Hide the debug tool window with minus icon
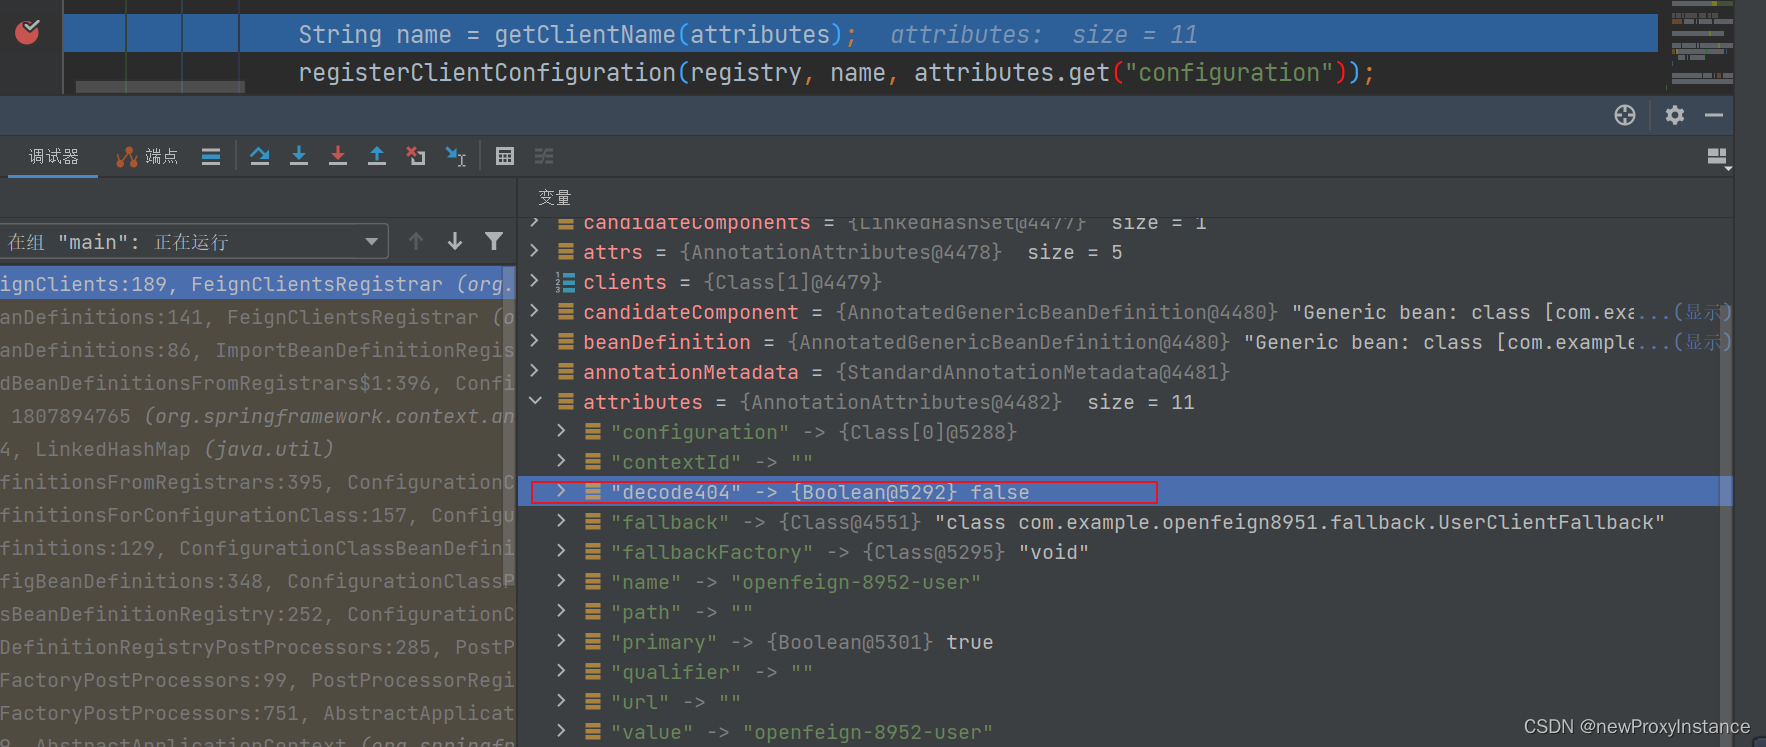1766x747 pixels. (1714, 115)
